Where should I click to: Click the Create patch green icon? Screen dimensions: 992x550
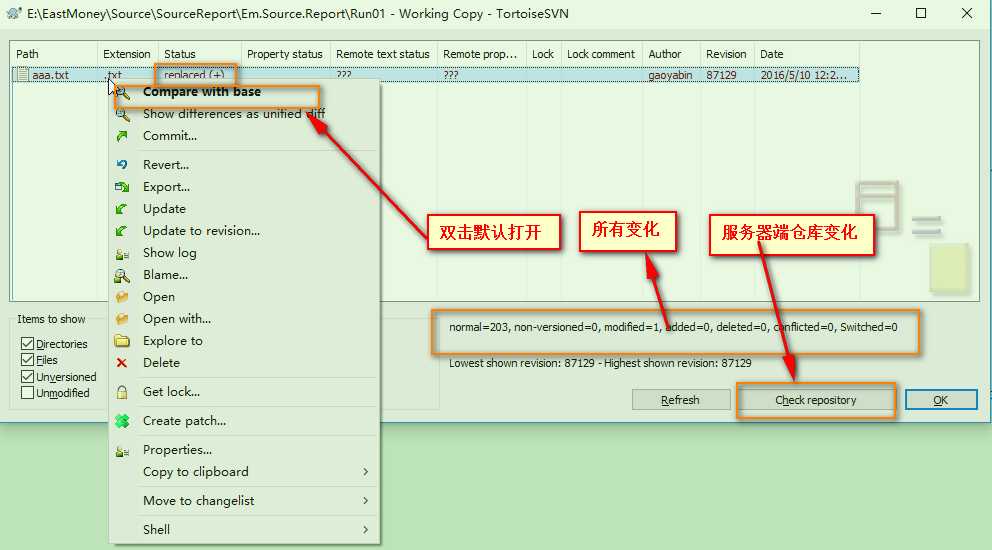122,421
